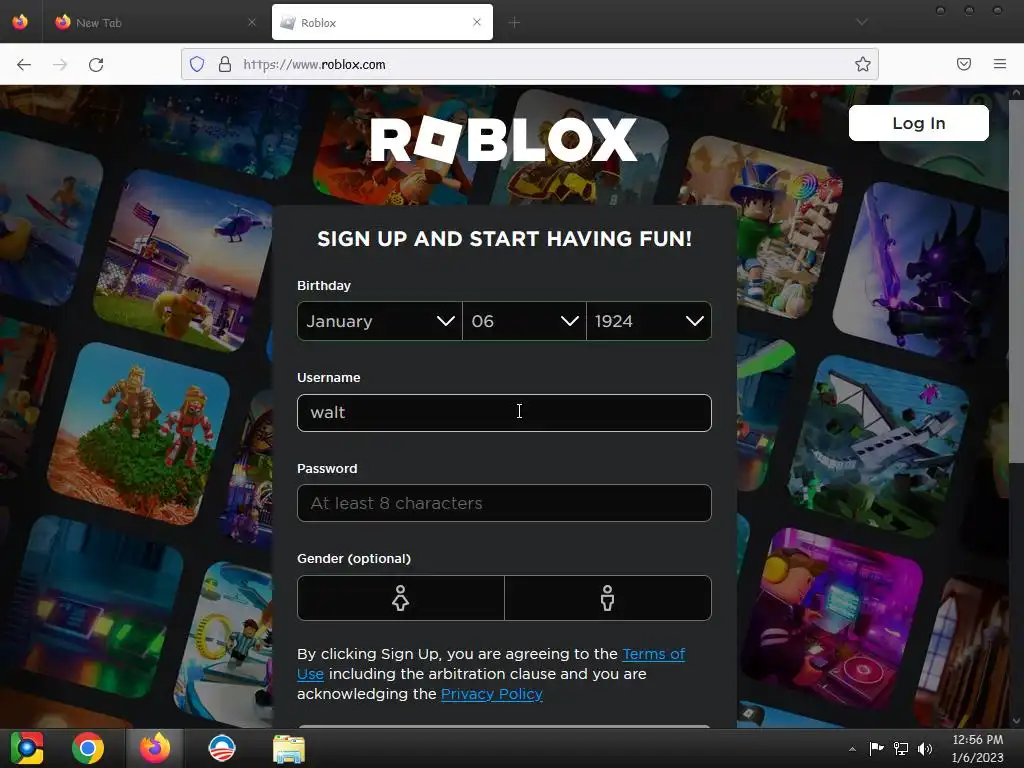Image resolution: width=1024 pixels, height=768 pixels.
Task: Click the Log In button
Action: point(919,123)
